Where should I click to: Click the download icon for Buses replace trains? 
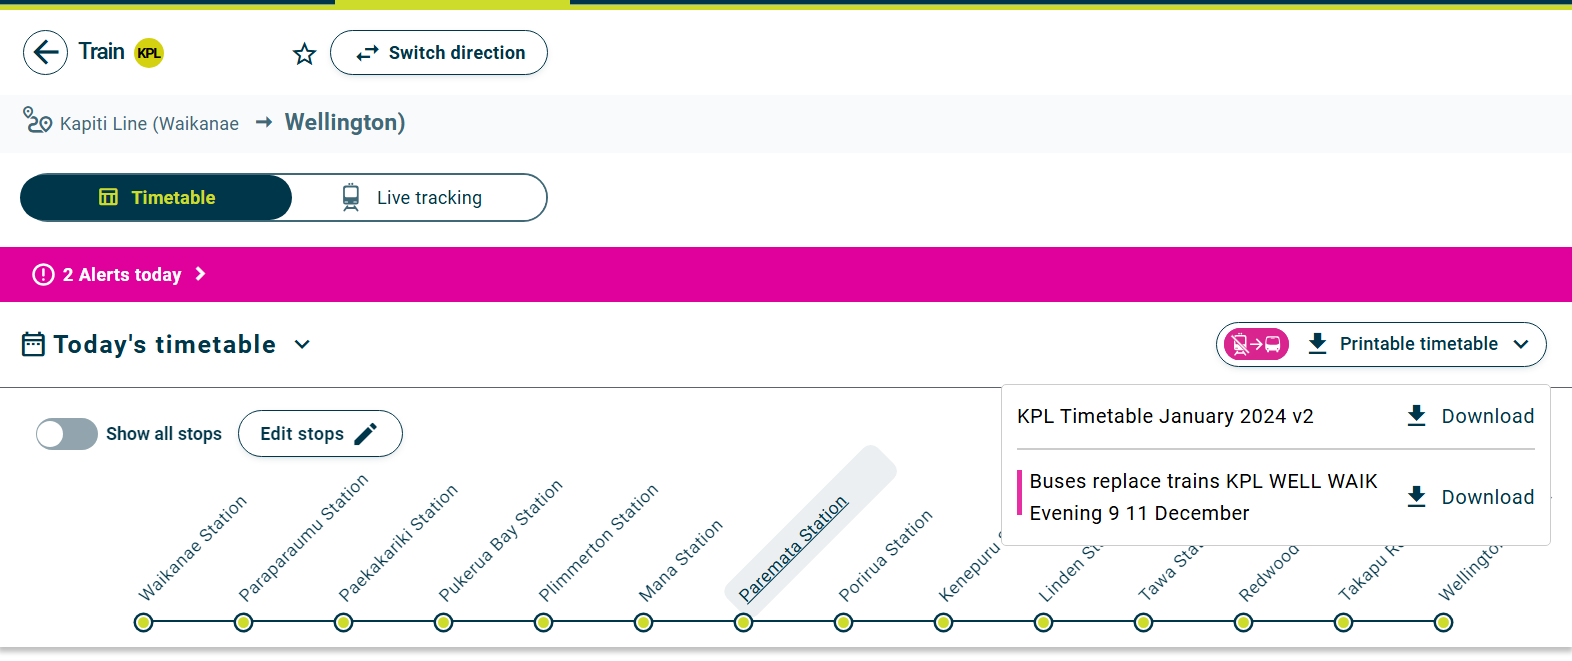coord(1416,497)
